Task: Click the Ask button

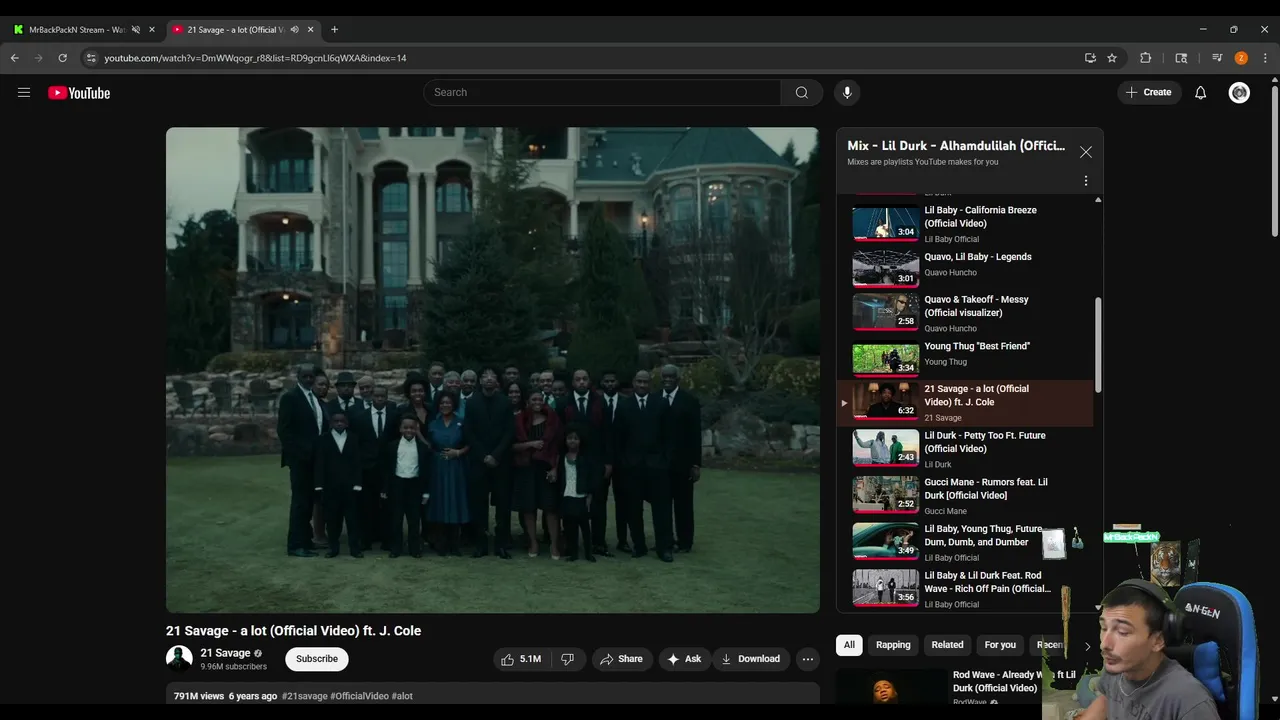Action: tap(684, 659)
